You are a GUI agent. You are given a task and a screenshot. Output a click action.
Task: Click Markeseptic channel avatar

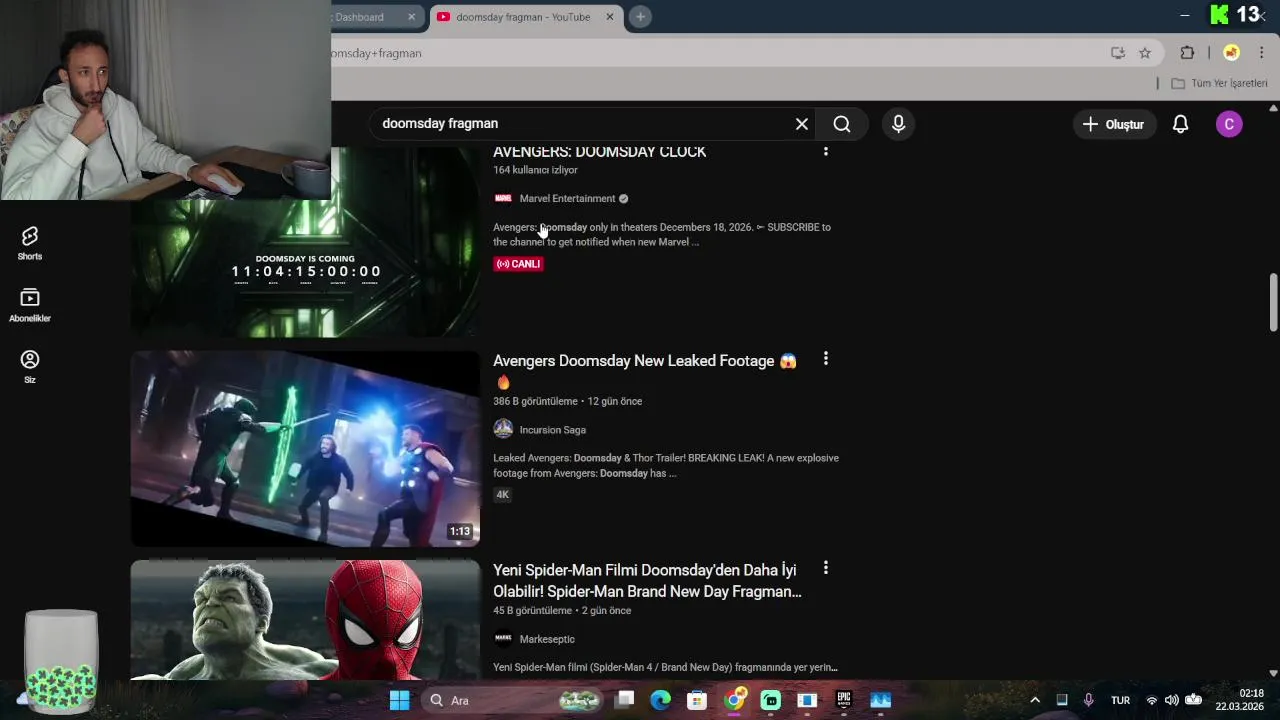click(503, 638)
